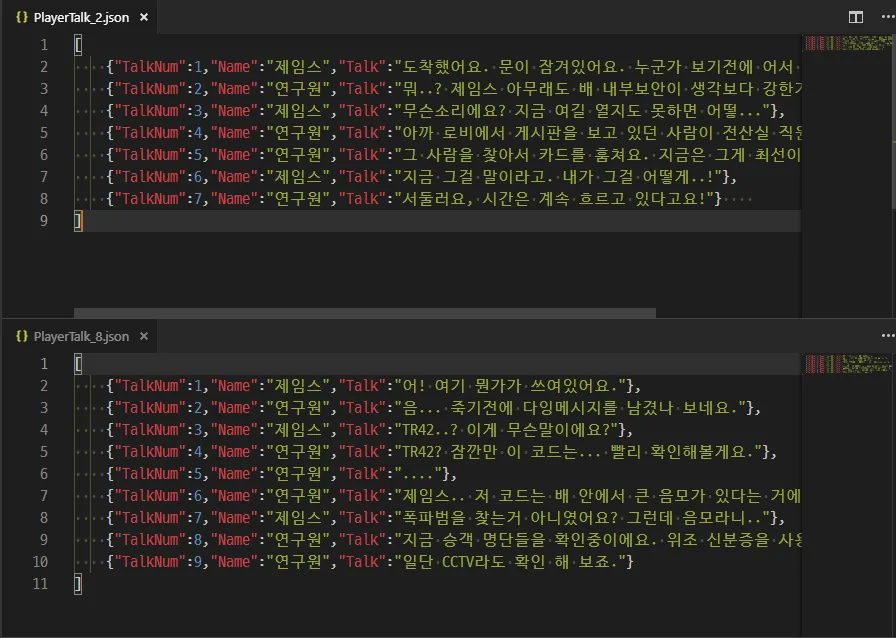Click the vertical scrollbar of the top editor
This screenshot has width=896, height=638.
tap(894, 120)
